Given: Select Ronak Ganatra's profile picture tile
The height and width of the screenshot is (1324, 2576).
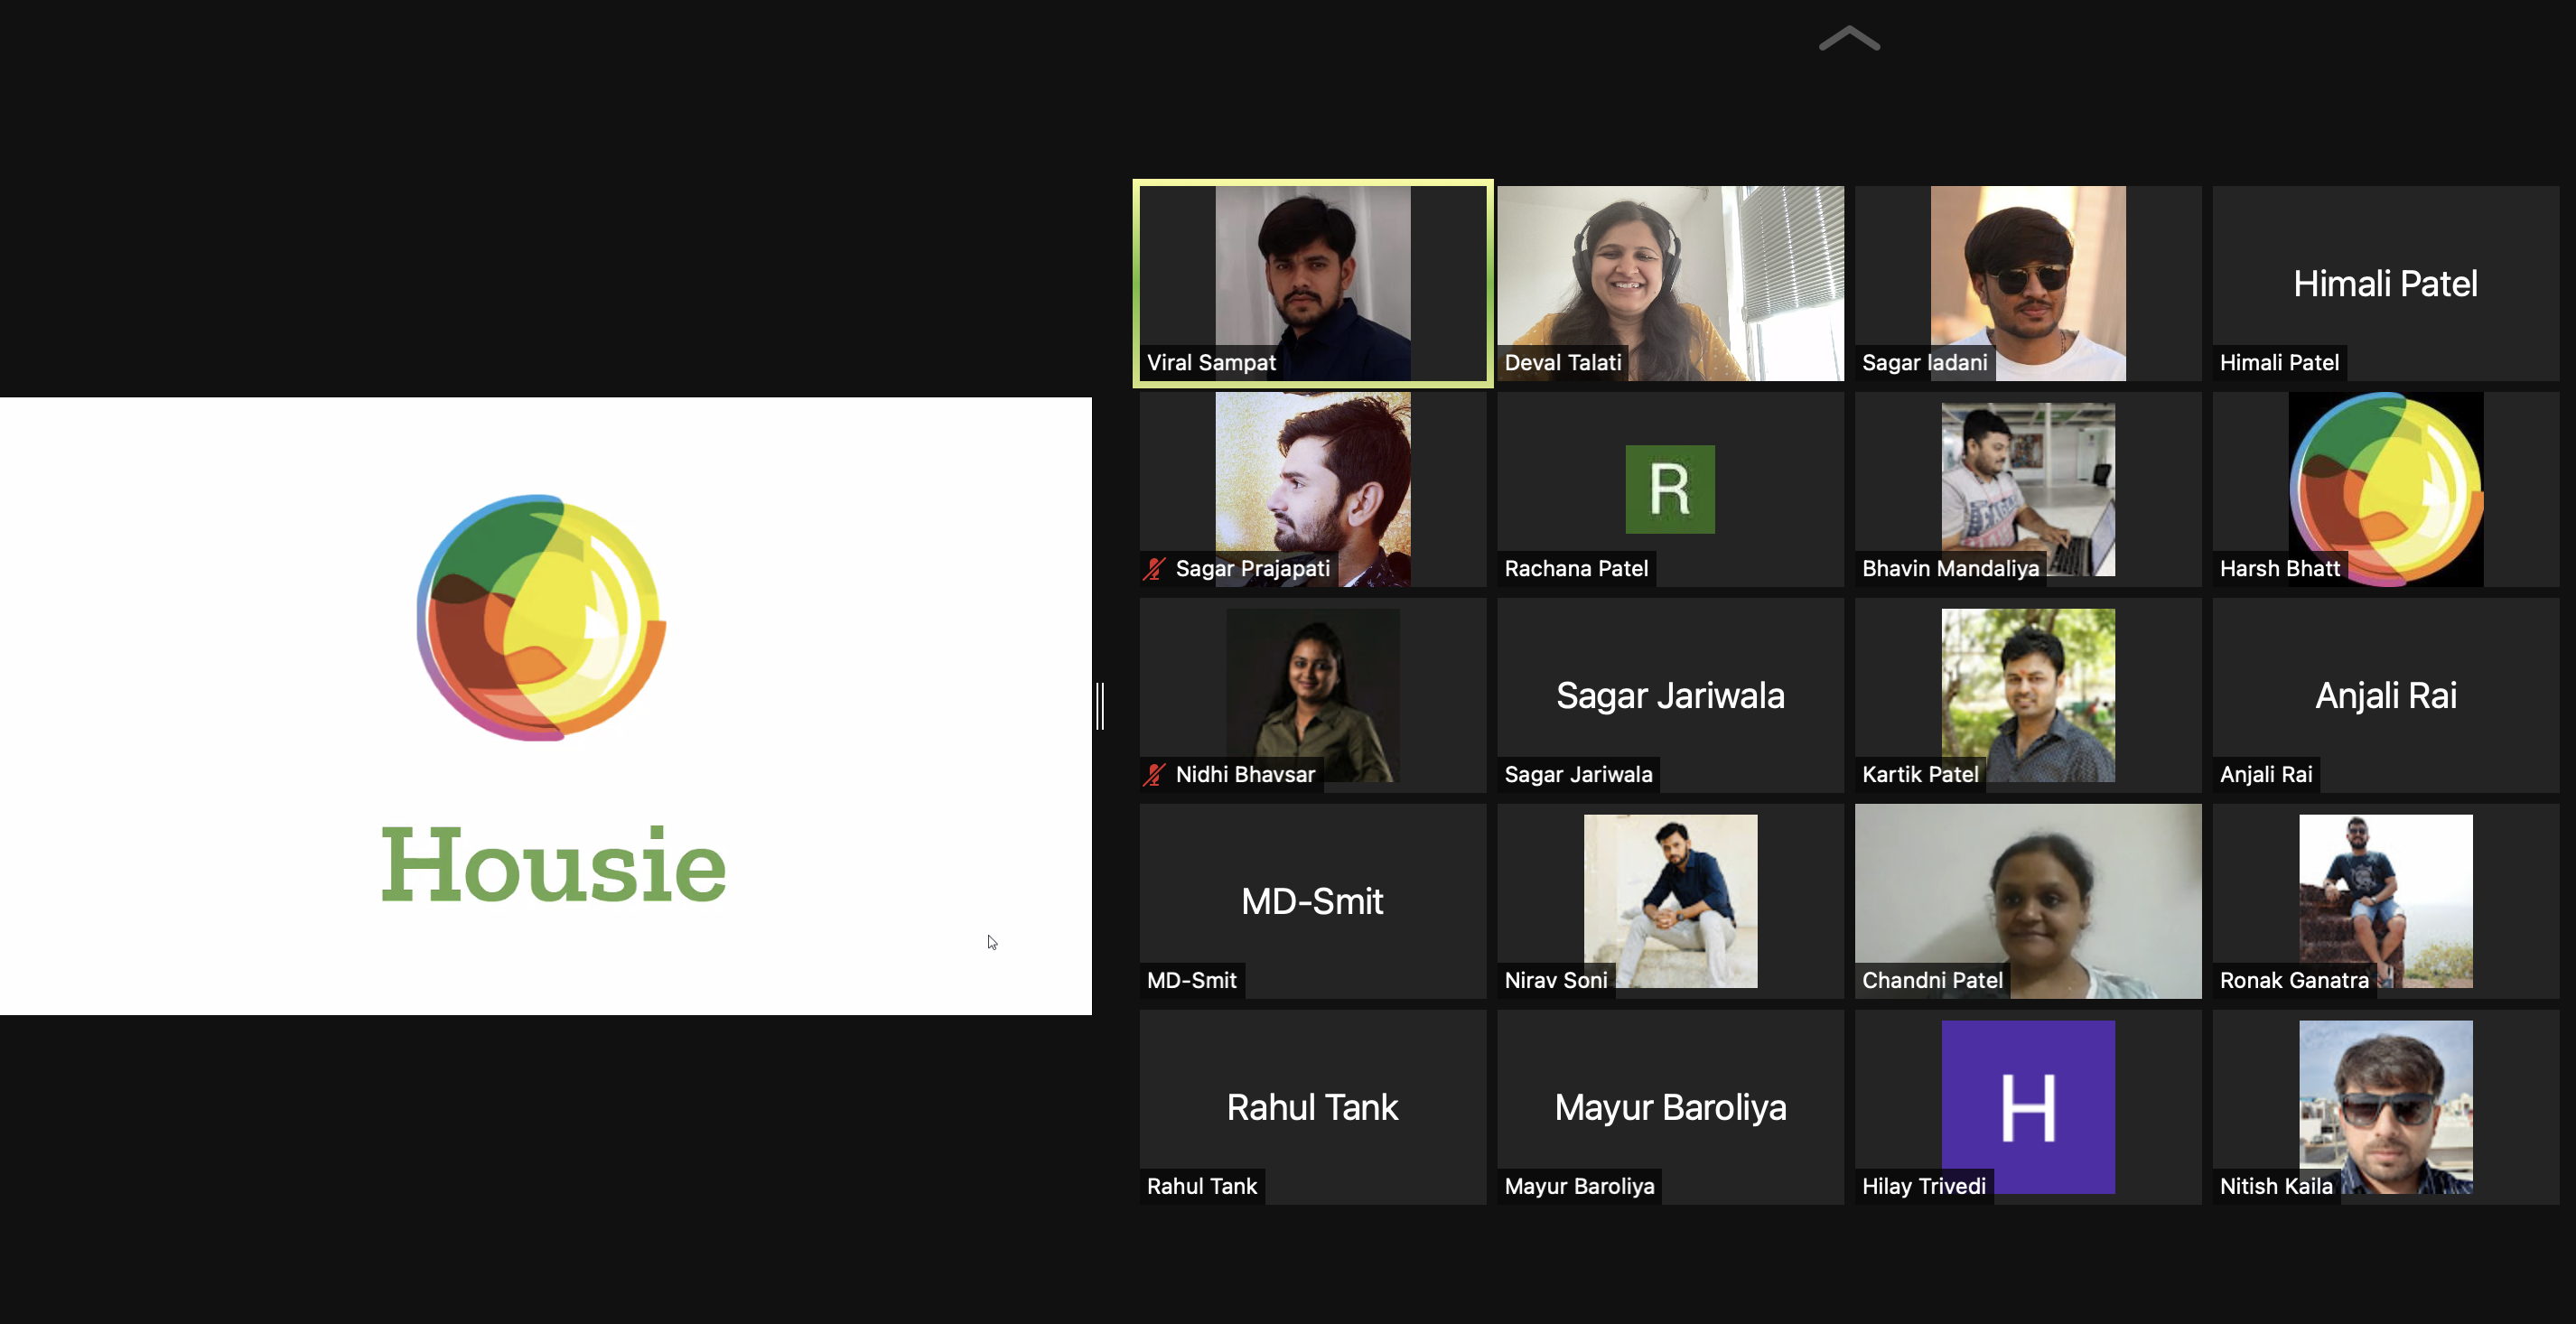Looking at the screenshot, I should [2386, 901].
